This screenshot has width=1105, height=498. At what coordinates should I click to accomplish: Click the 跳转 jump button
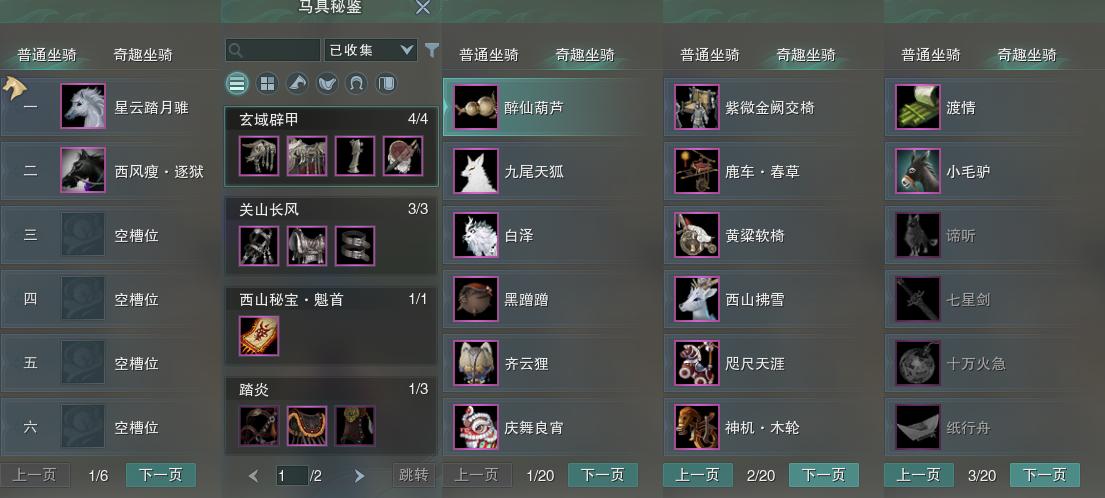(x=414, y=475)
